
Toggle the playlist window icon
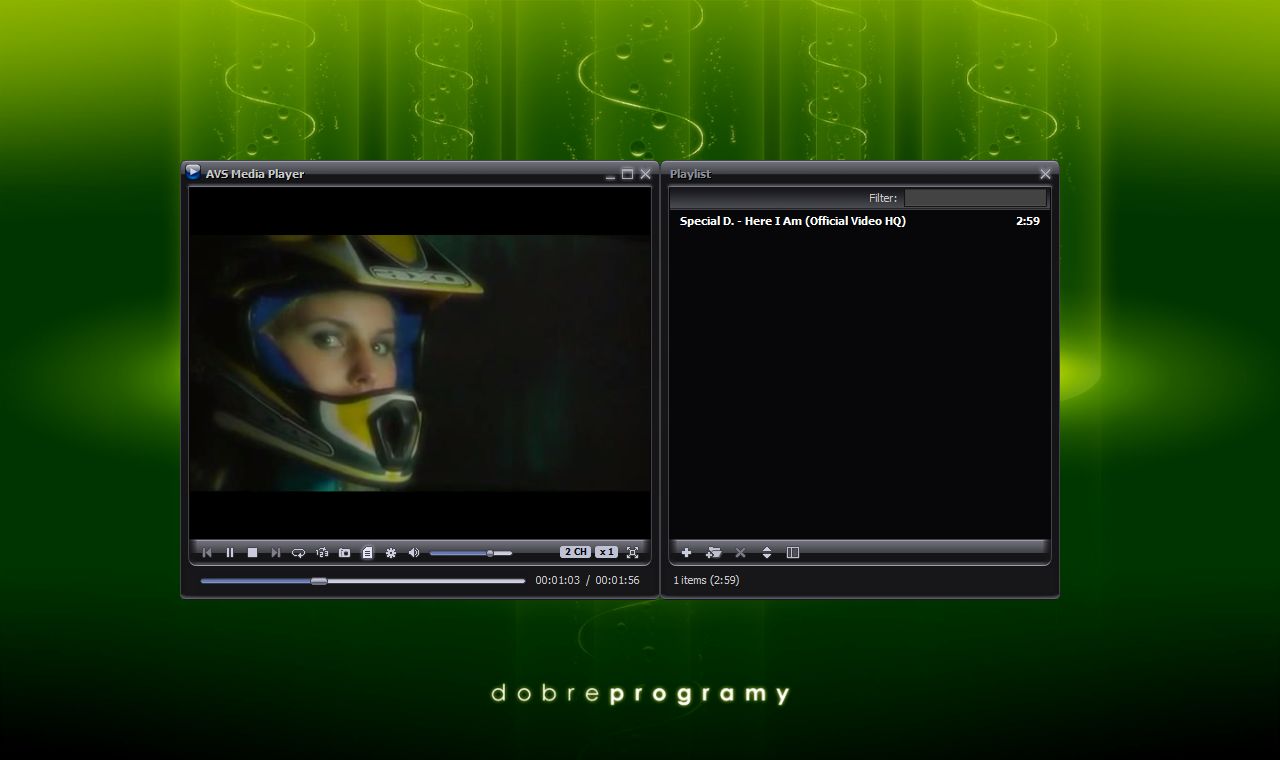tap(368, 552)
